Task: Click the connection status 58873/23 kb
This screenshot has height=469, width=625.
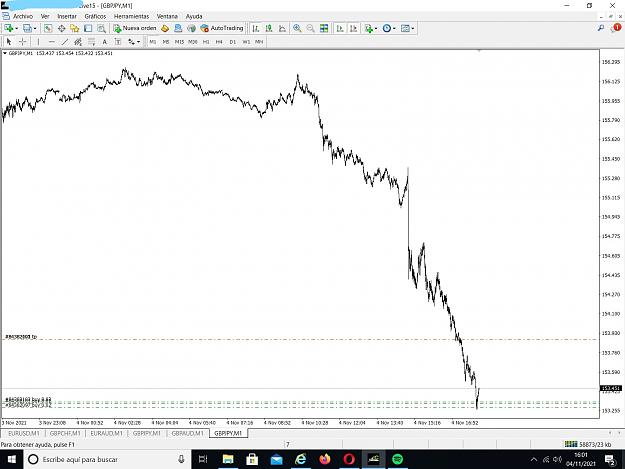Action: (588, 444)
